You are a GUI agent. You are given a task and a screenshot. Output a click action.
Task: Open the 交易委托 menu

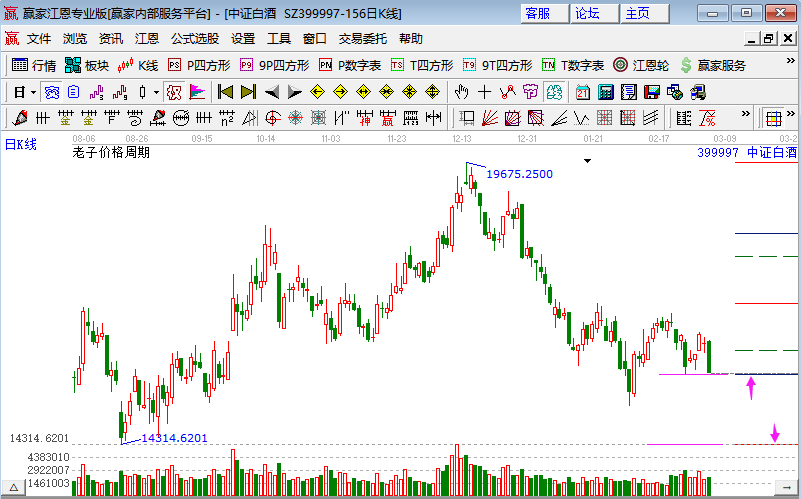363,39
